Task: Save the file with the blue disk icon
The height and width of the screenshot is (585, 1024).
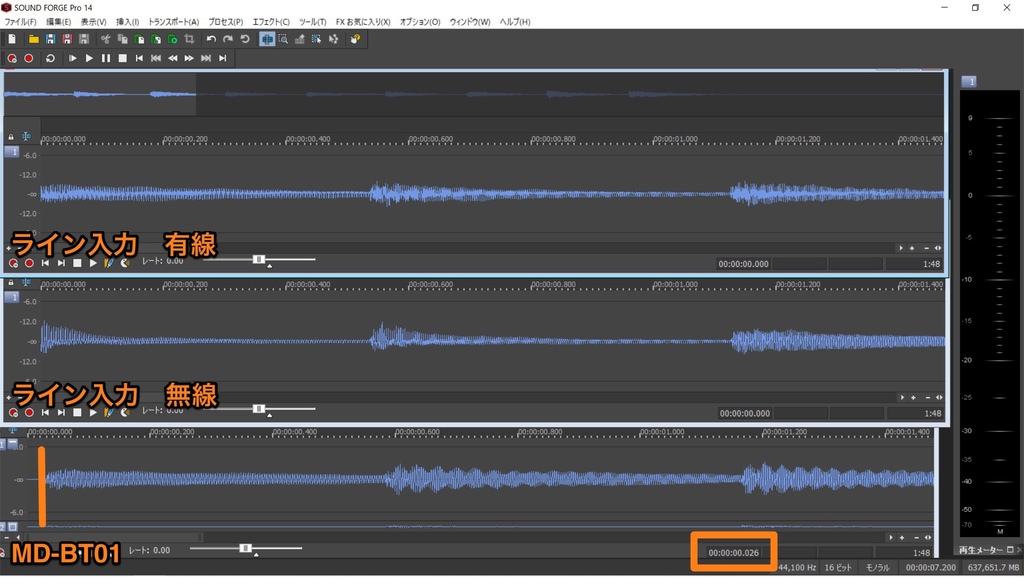Action: coord(50,39)
